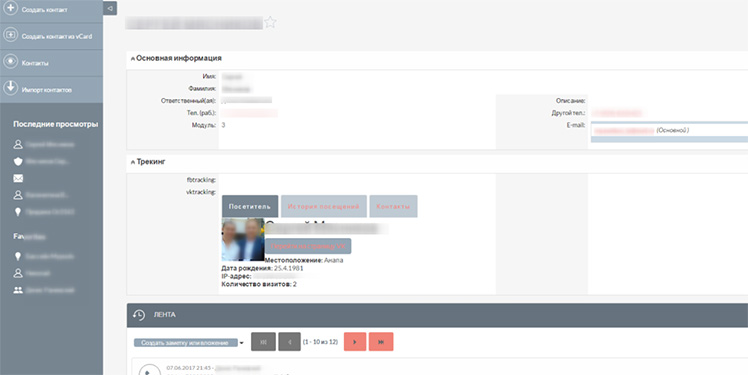Collapse the Основная информация section

133,59
